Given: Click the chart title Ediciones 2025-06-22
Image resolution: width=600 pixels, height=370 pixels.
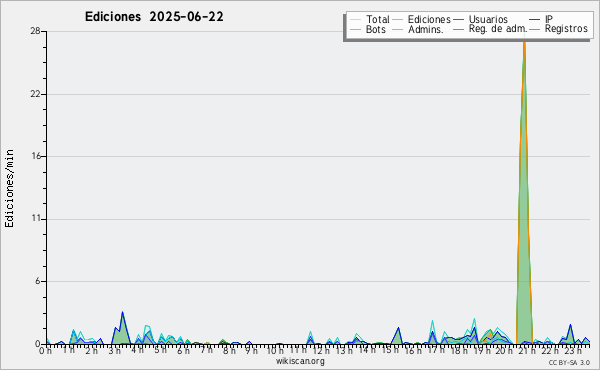Looking at the screenshot, I should click(154, 17).
